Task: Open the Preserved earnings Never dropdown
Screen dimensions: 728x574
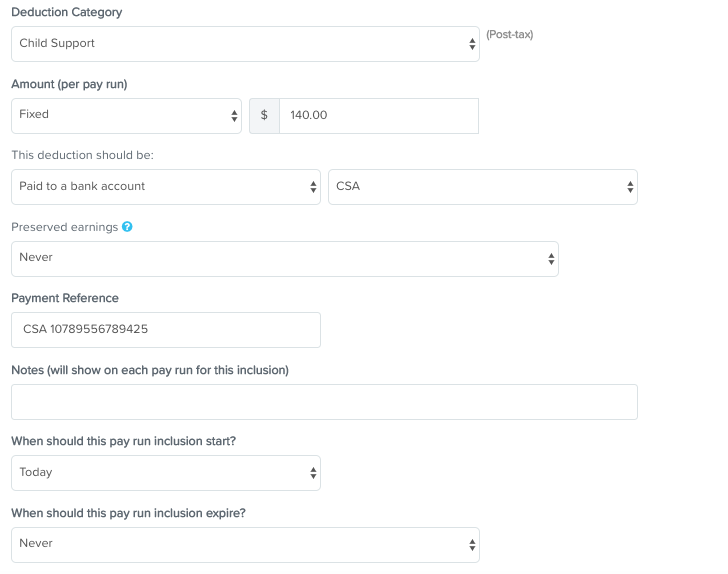Action: (x=285, y=259)
